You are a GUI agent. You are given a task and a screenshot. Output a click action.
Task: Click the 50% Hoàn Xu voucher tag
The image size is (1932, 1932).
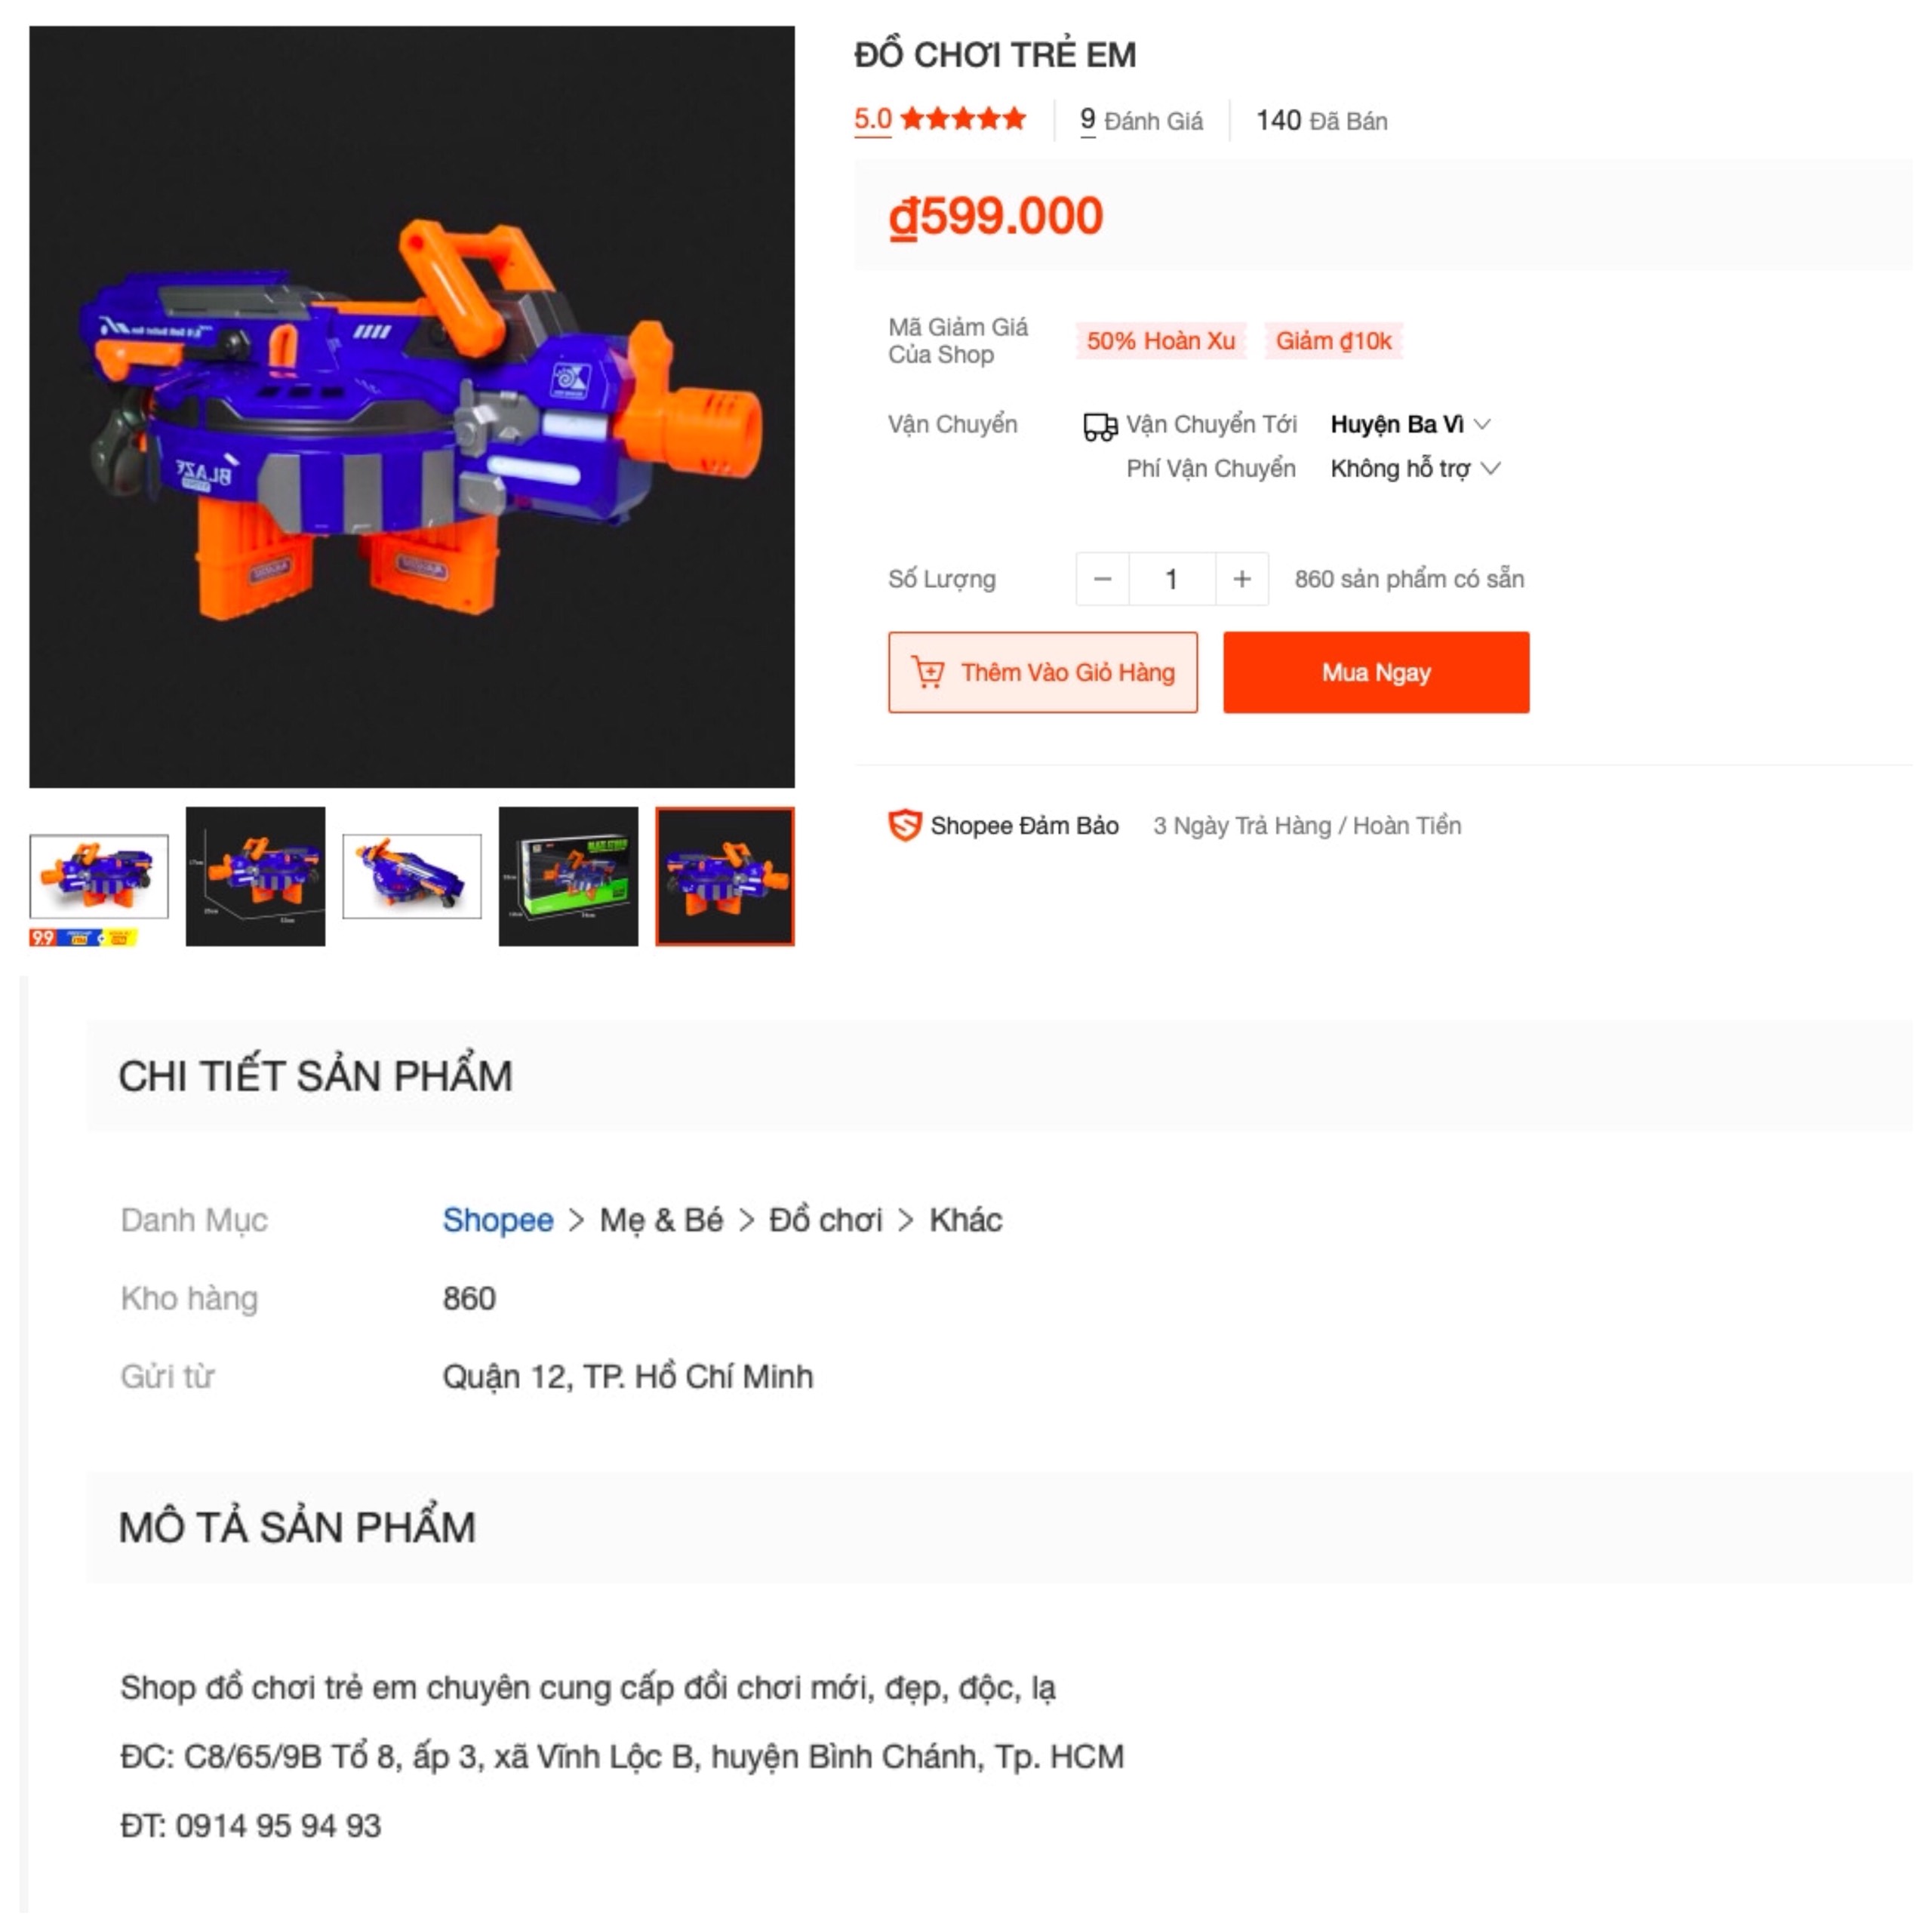1161,341
